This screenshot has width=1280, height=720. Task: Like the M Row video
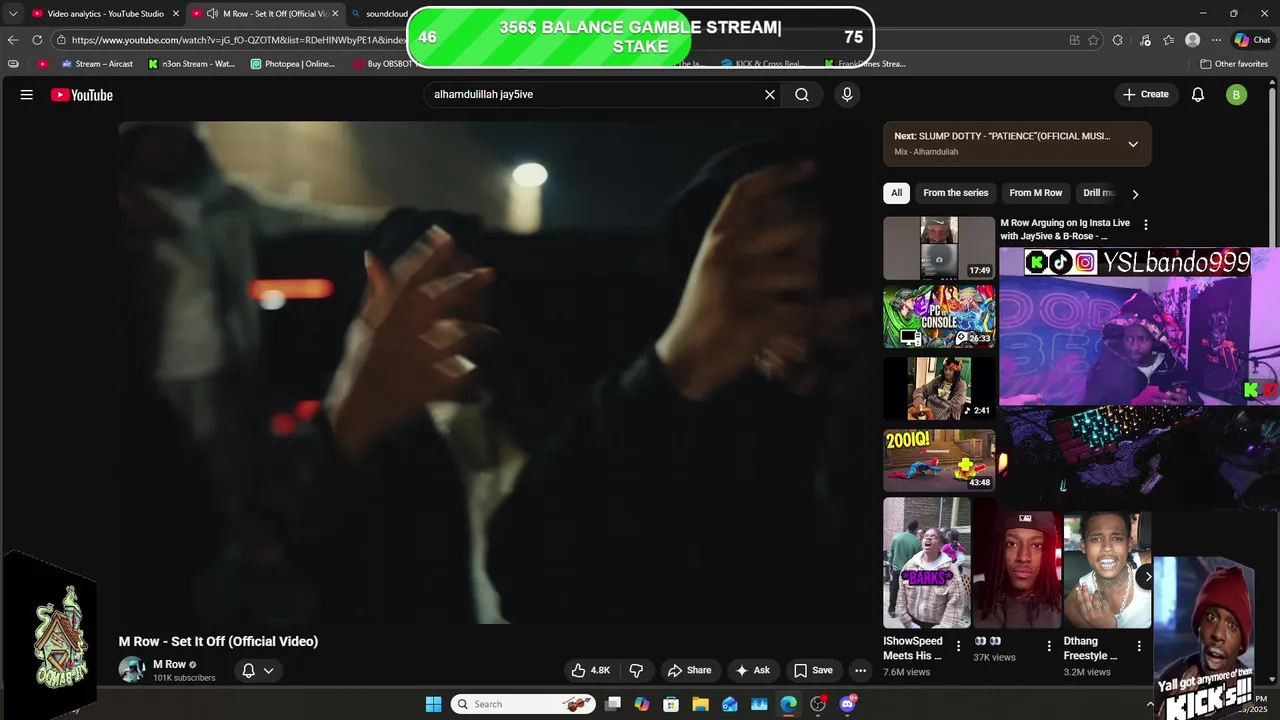[x=591, y=670]
